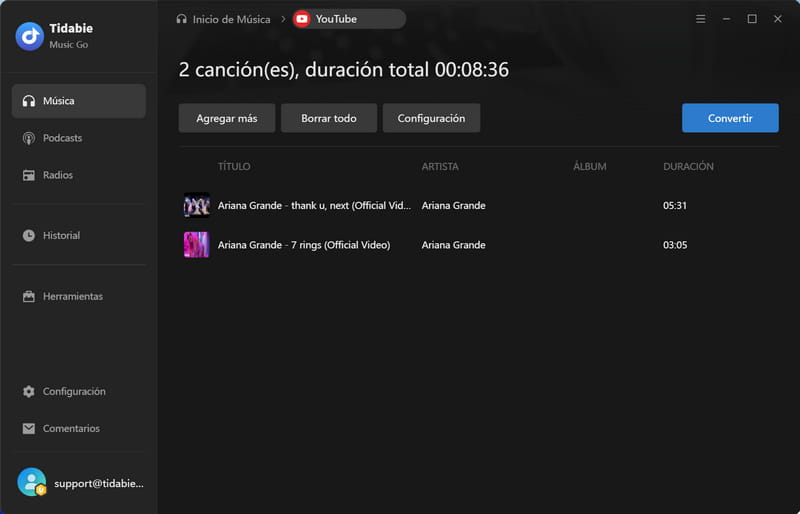Click artist Ariana Grande in 7 rings row
800x514 pixels.
(x=453, y=245)
